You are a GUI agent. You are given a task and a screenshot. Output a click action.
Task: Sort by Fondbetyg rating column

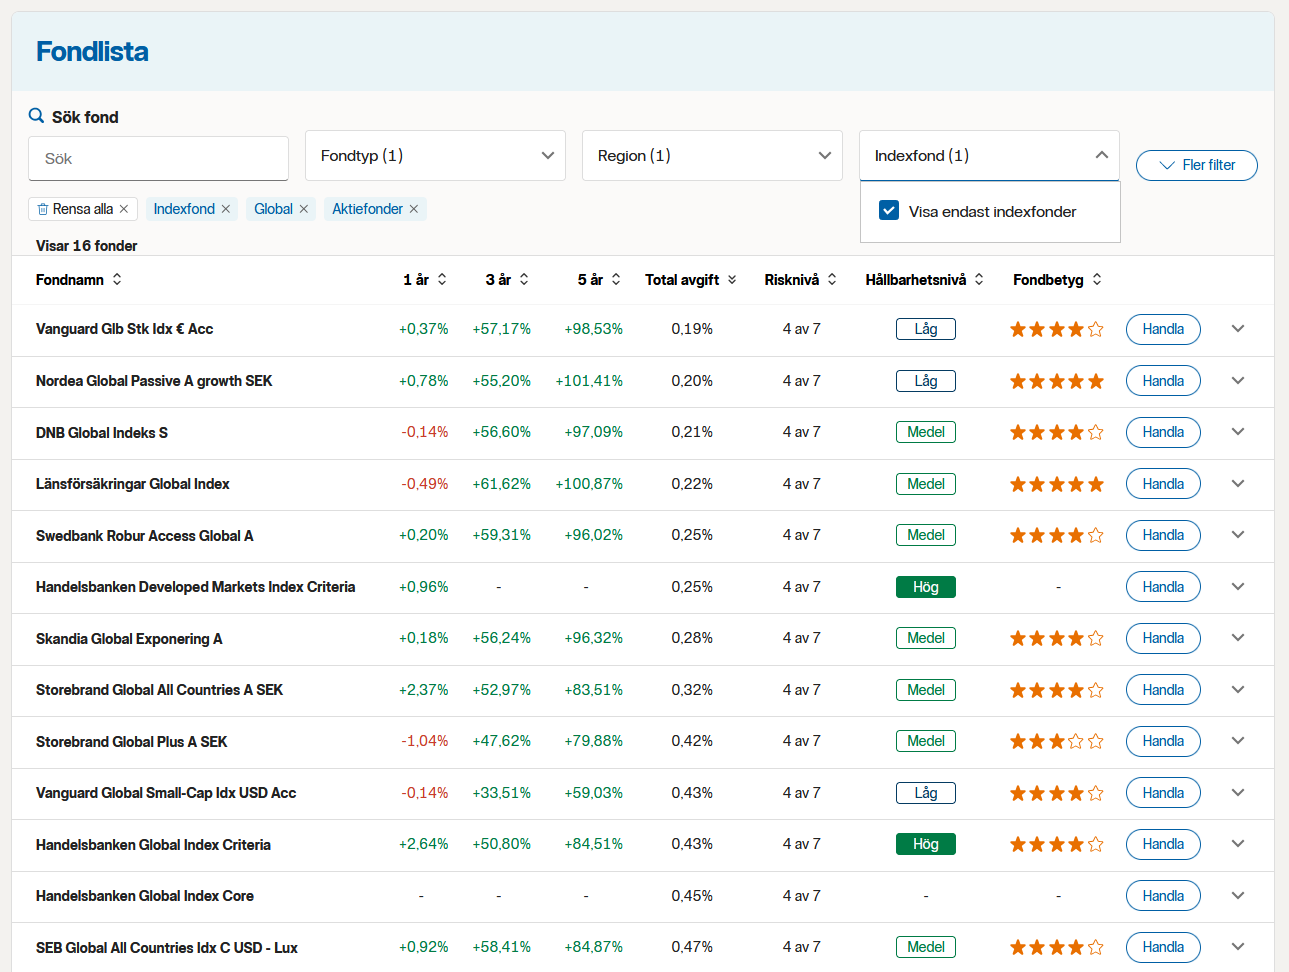1097,280
